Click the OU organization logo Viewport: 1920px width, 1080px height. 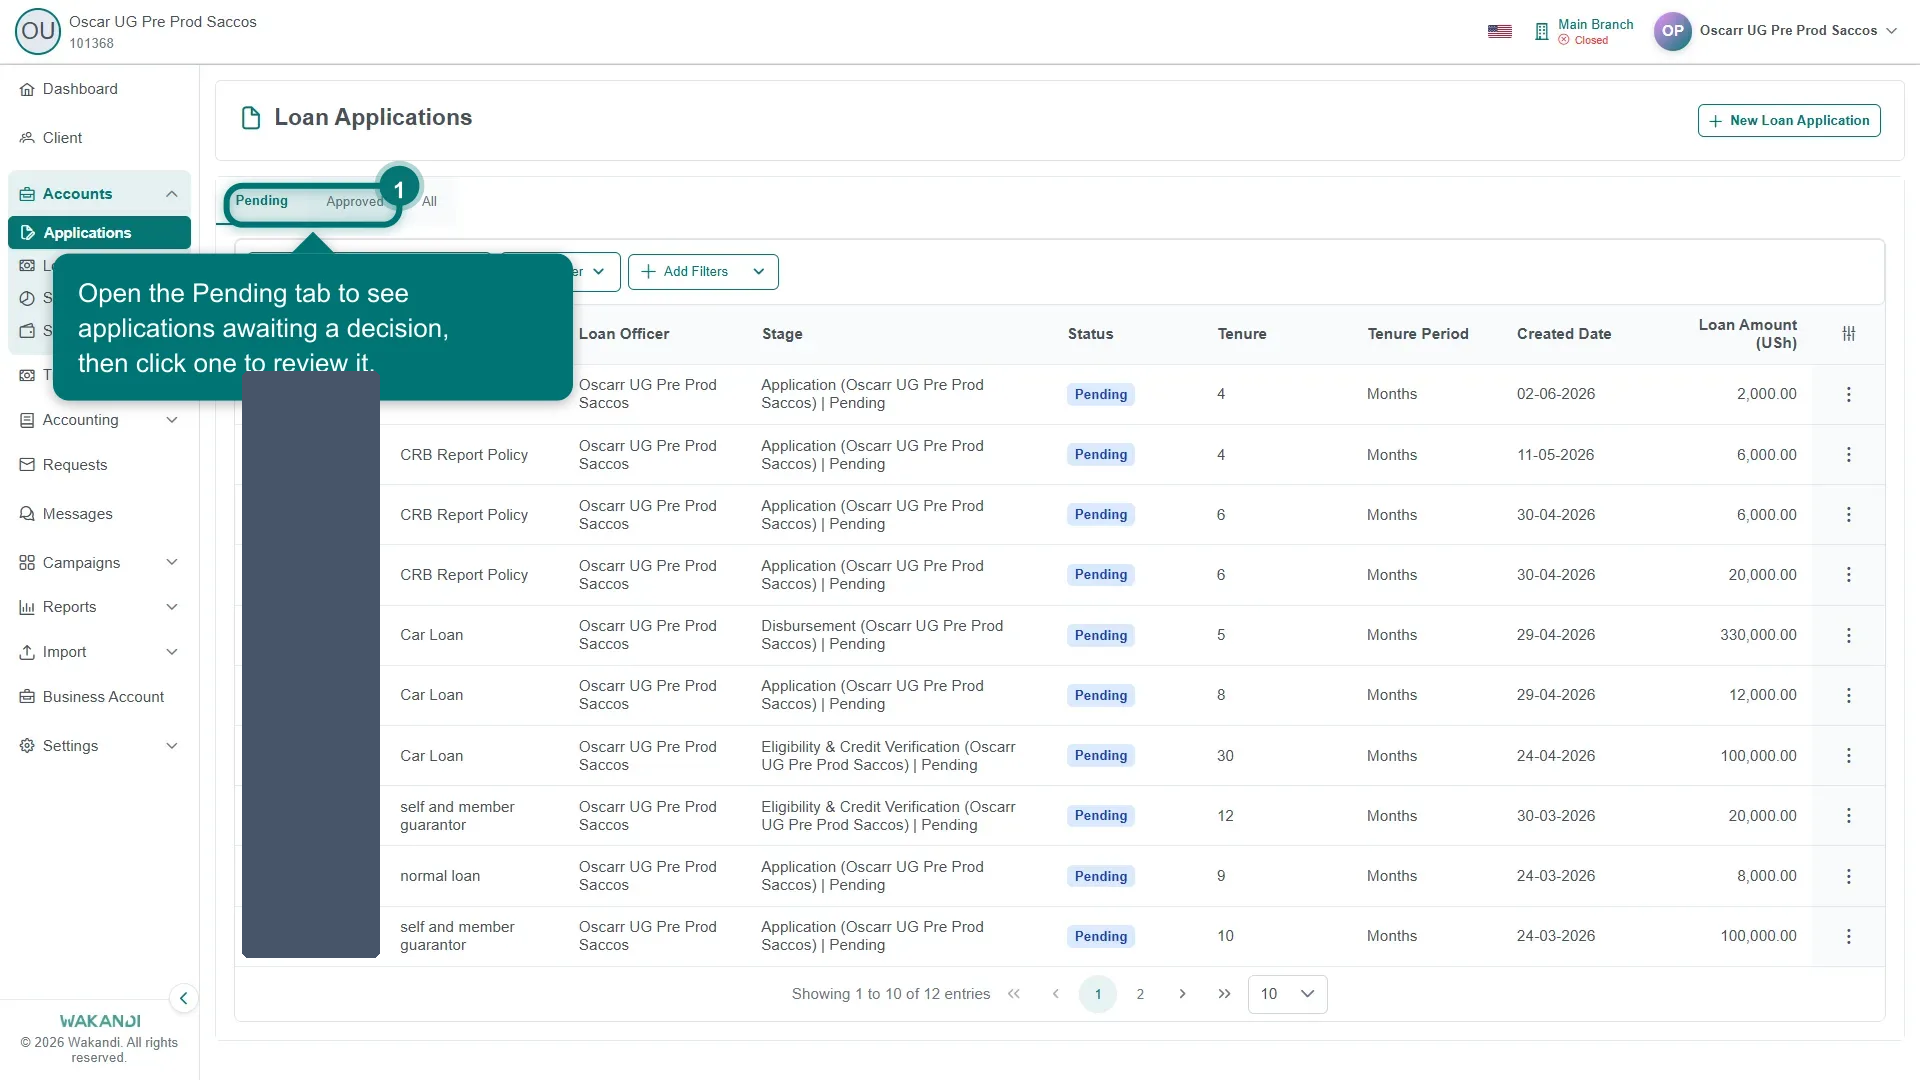(x=38, y=31)
